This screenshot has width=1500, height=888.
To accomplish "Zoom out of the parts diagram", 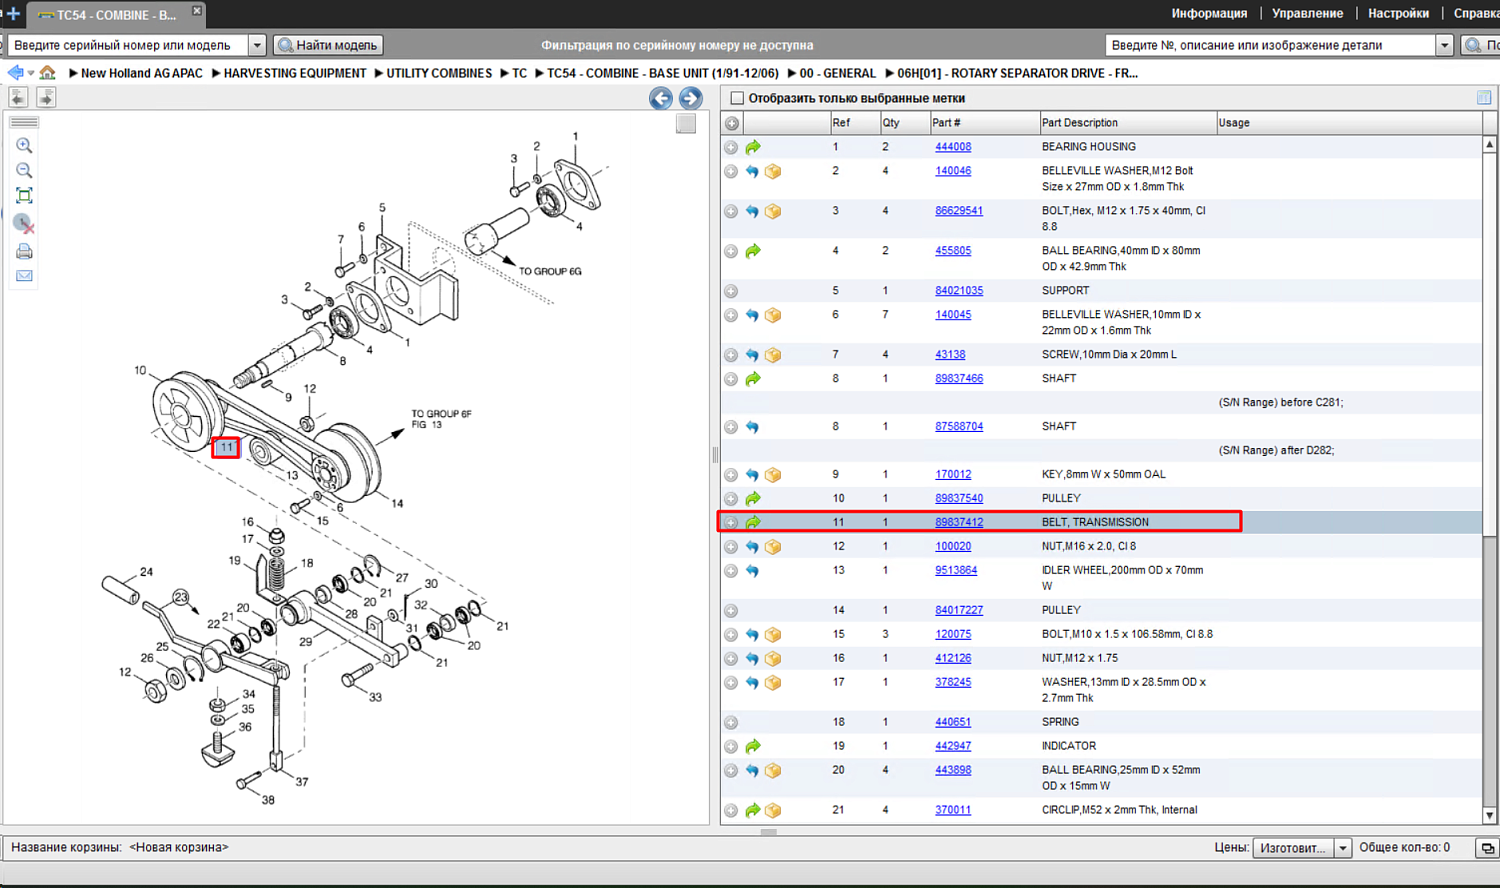I will click(24, 171).
